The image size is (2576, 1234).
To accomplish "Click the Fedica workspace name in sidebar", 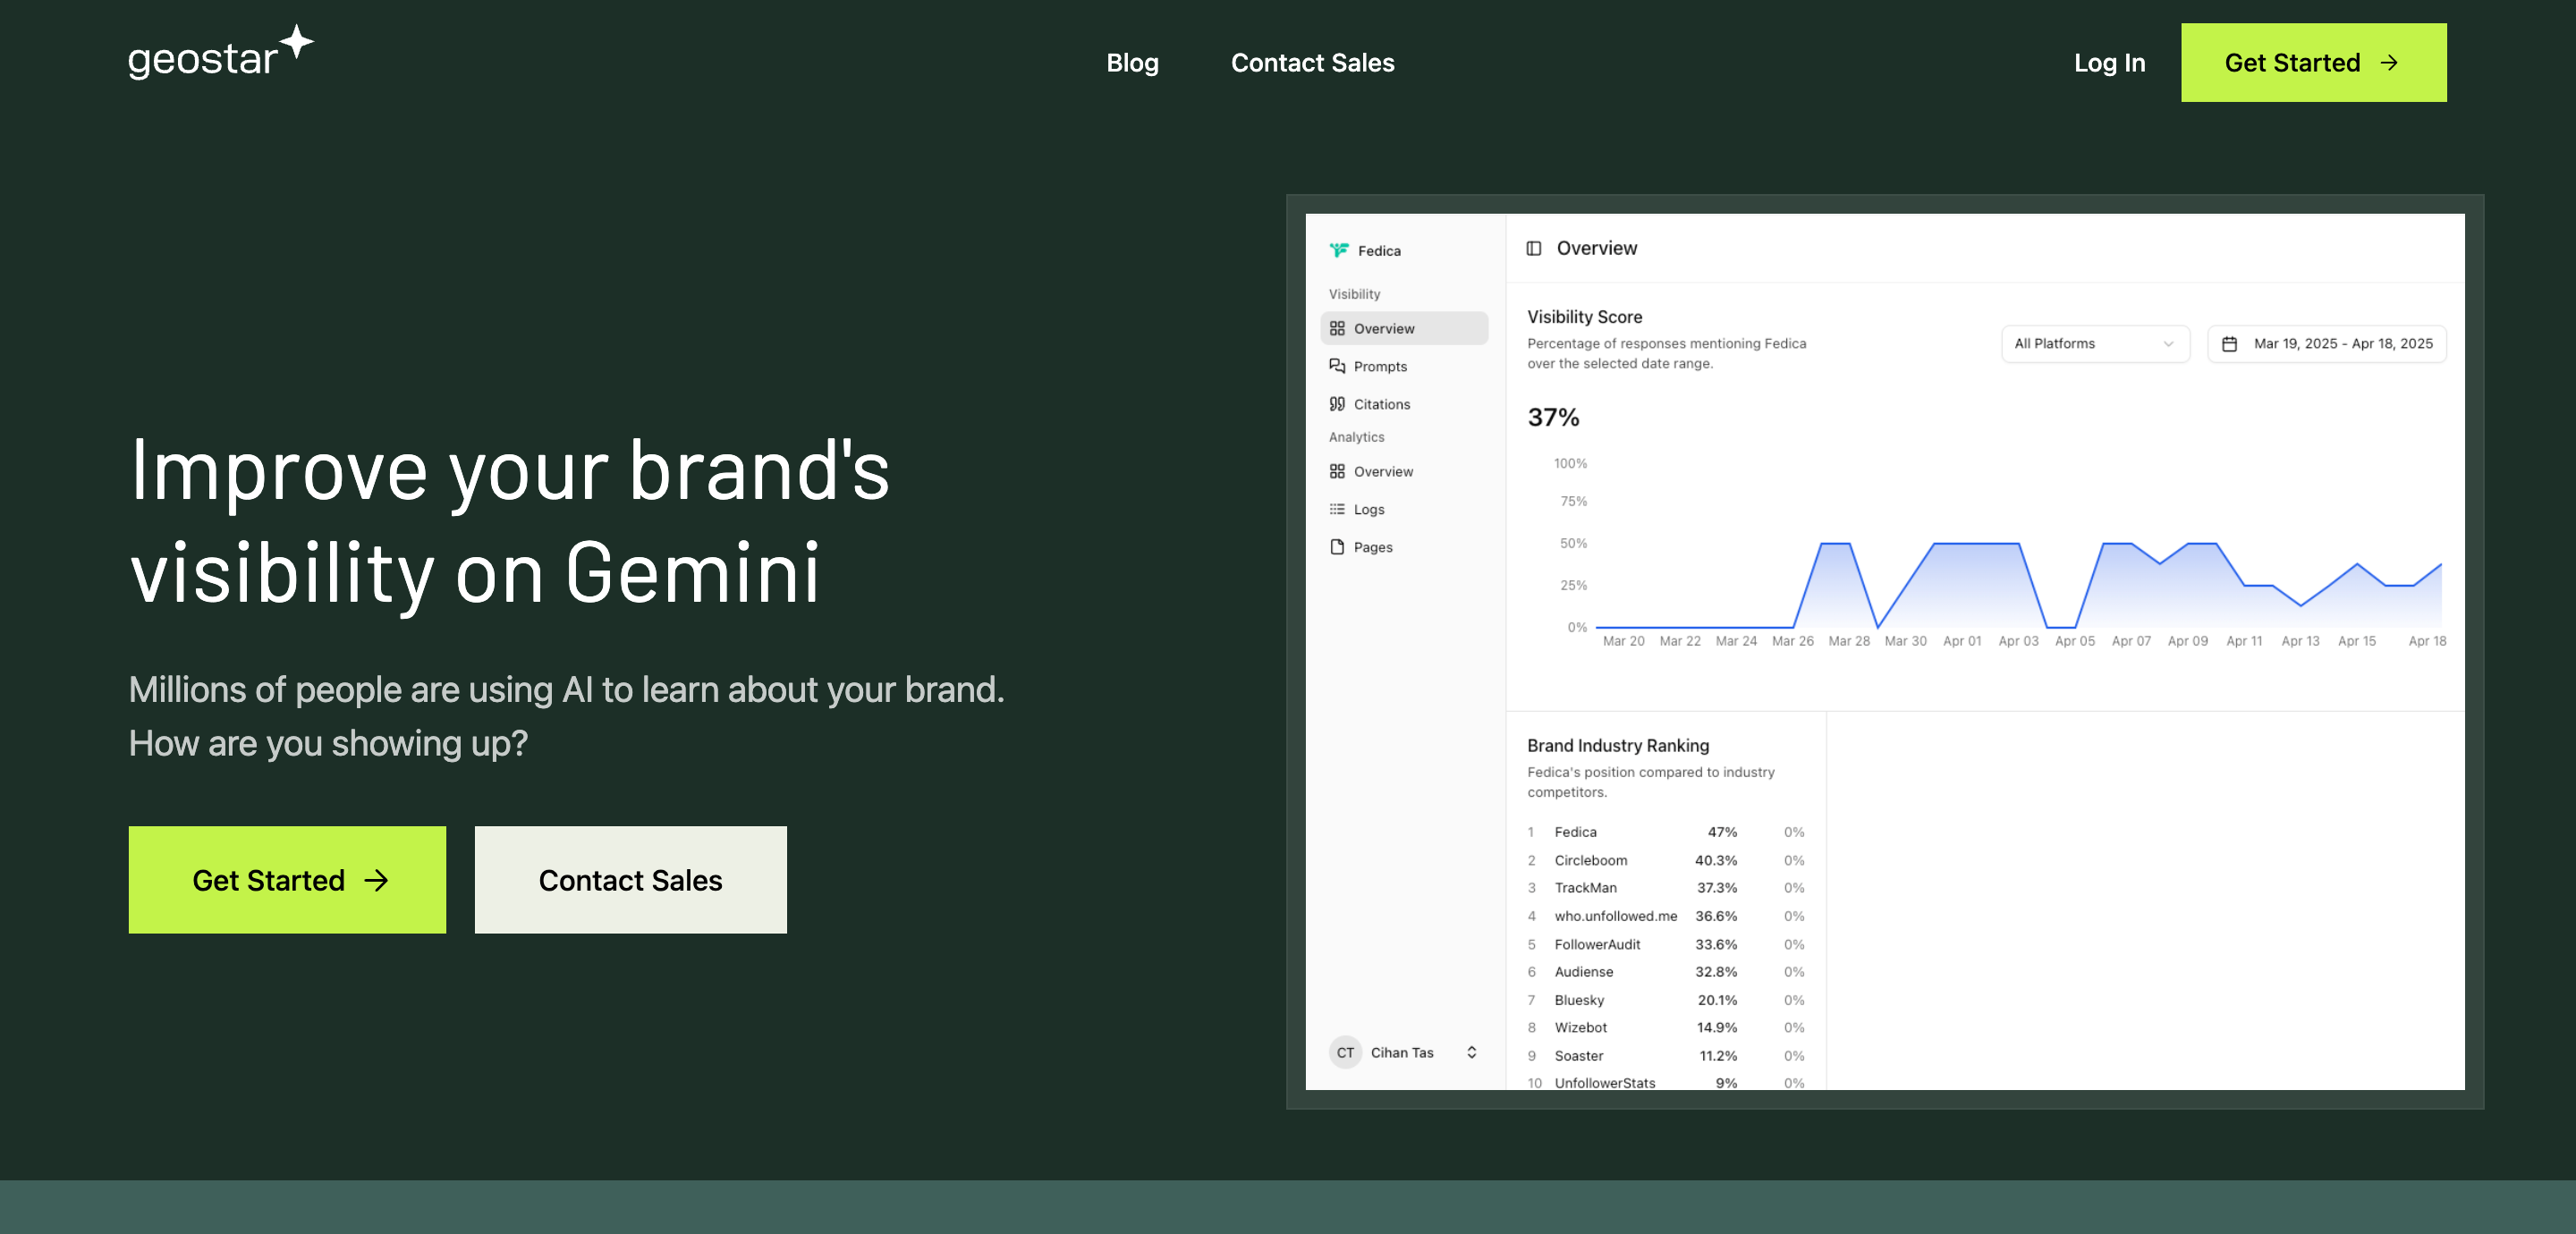I will pos(1379,251).
